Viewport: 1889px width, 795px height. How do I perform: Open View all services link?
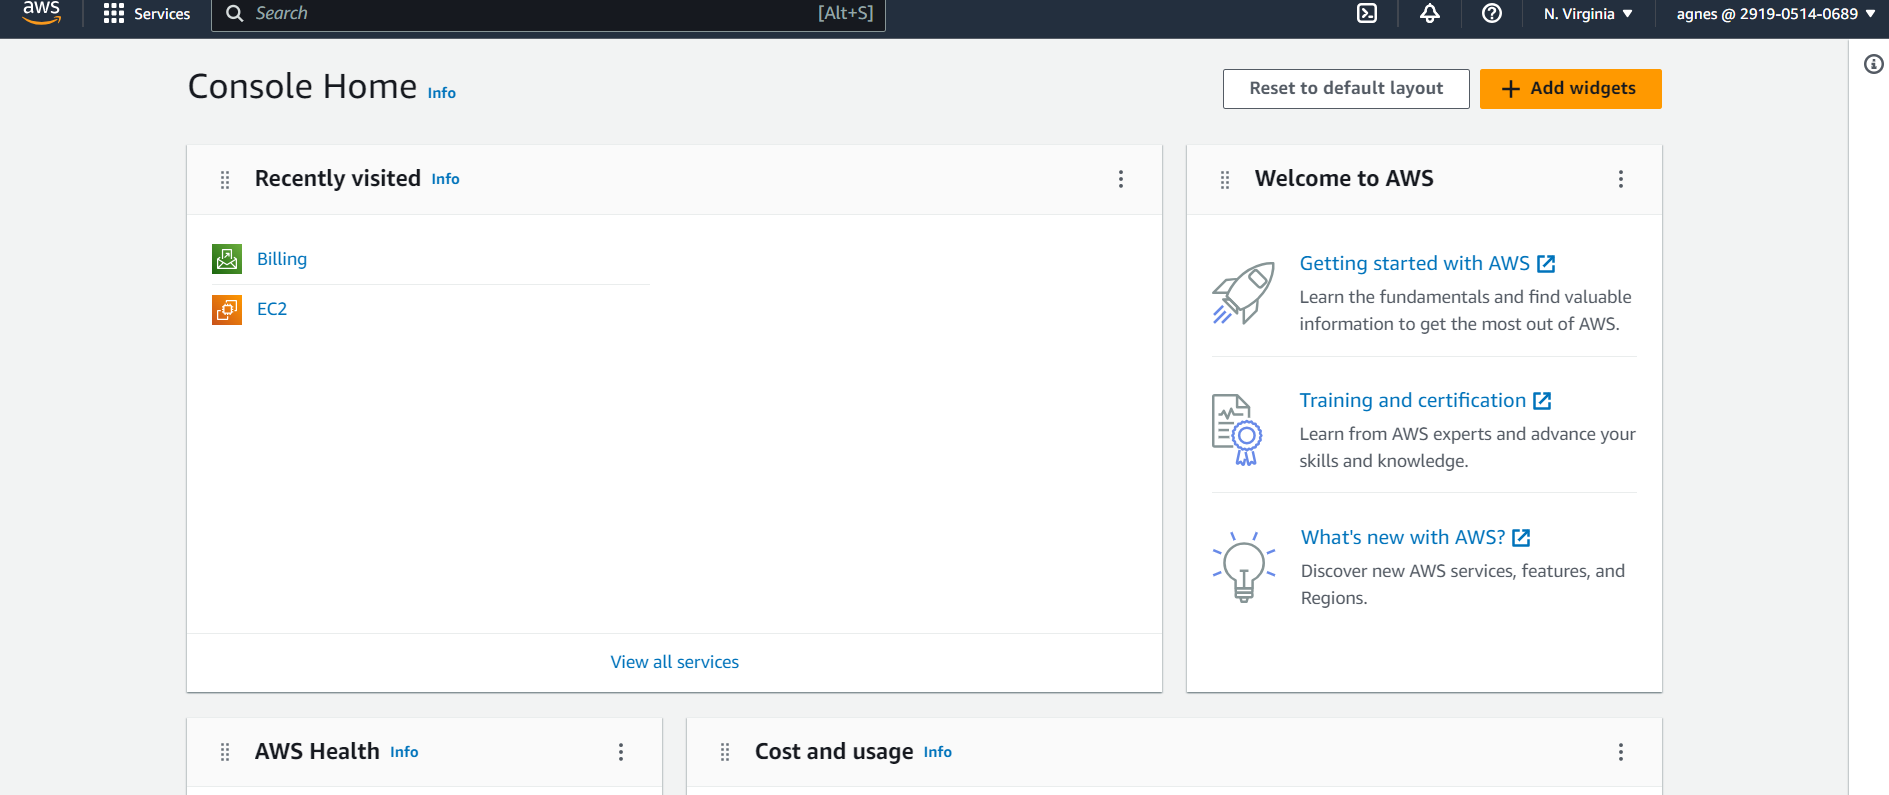675,662
